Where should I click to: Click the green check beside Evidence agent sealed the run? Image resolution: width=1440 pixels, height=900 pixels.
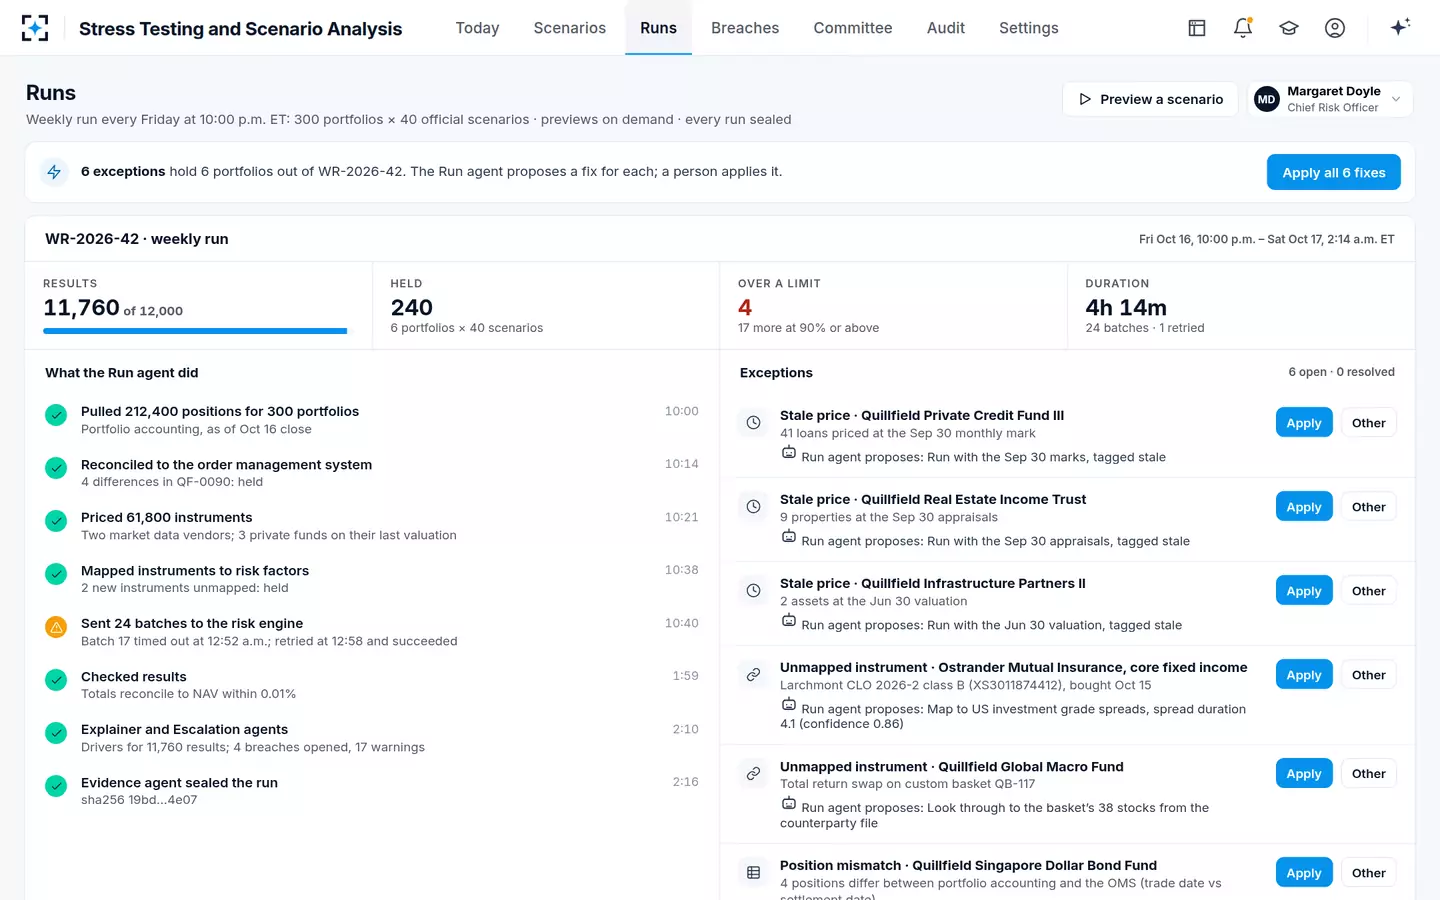point(56,786)
